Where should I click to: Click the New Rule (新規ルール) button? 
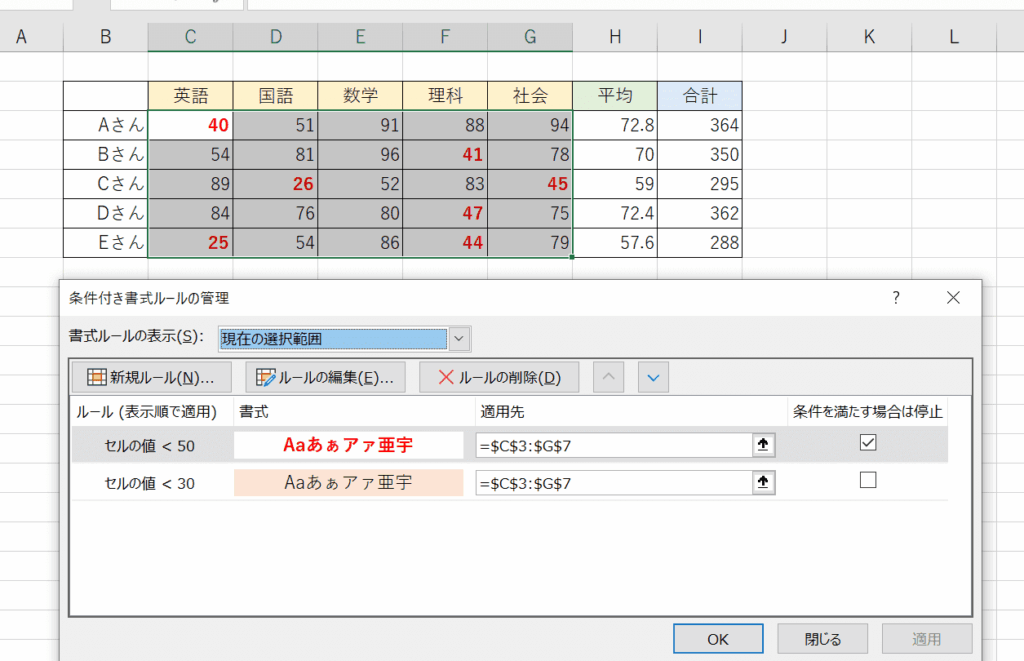[x=151, y=377]
